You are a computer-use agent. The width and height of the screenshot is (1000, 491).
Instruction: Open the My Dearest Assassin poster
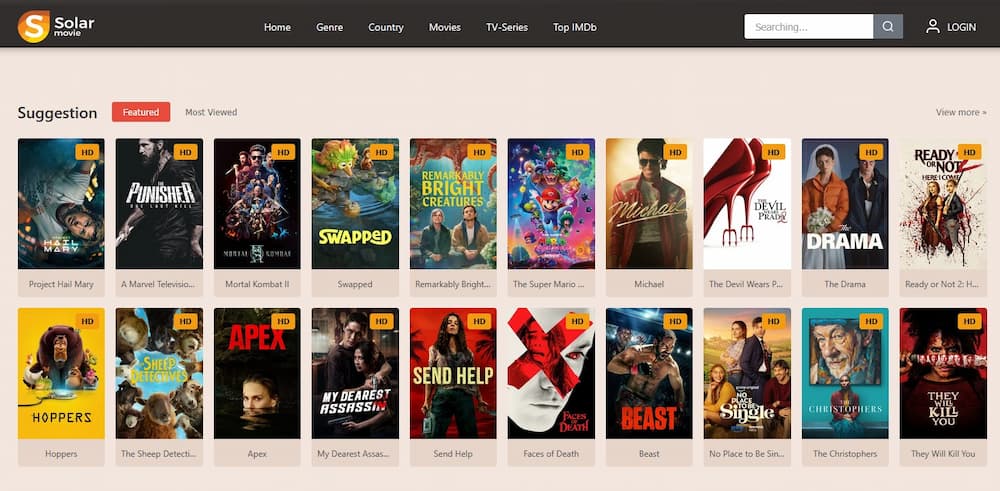pyautogui.click(x=355, y=373)
